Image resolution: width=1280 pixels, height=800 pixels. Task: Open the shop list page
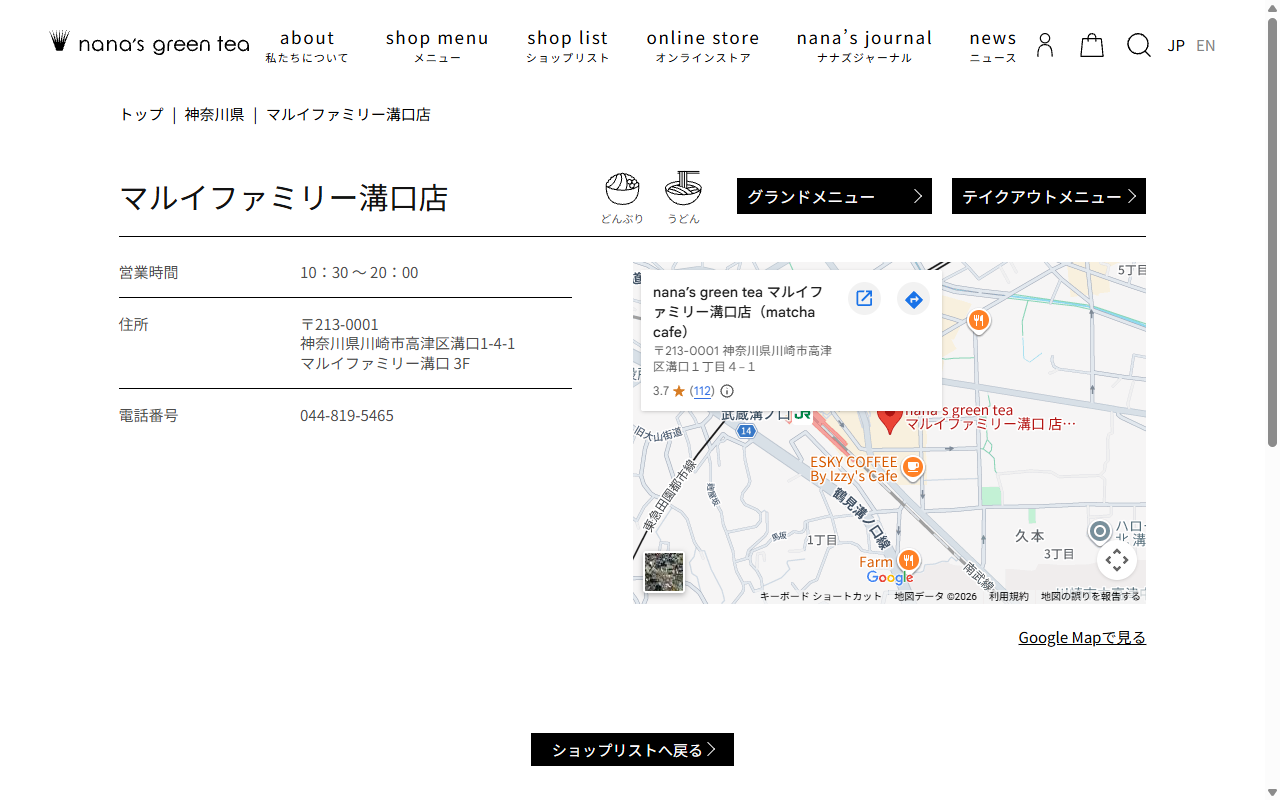[568, 46]
